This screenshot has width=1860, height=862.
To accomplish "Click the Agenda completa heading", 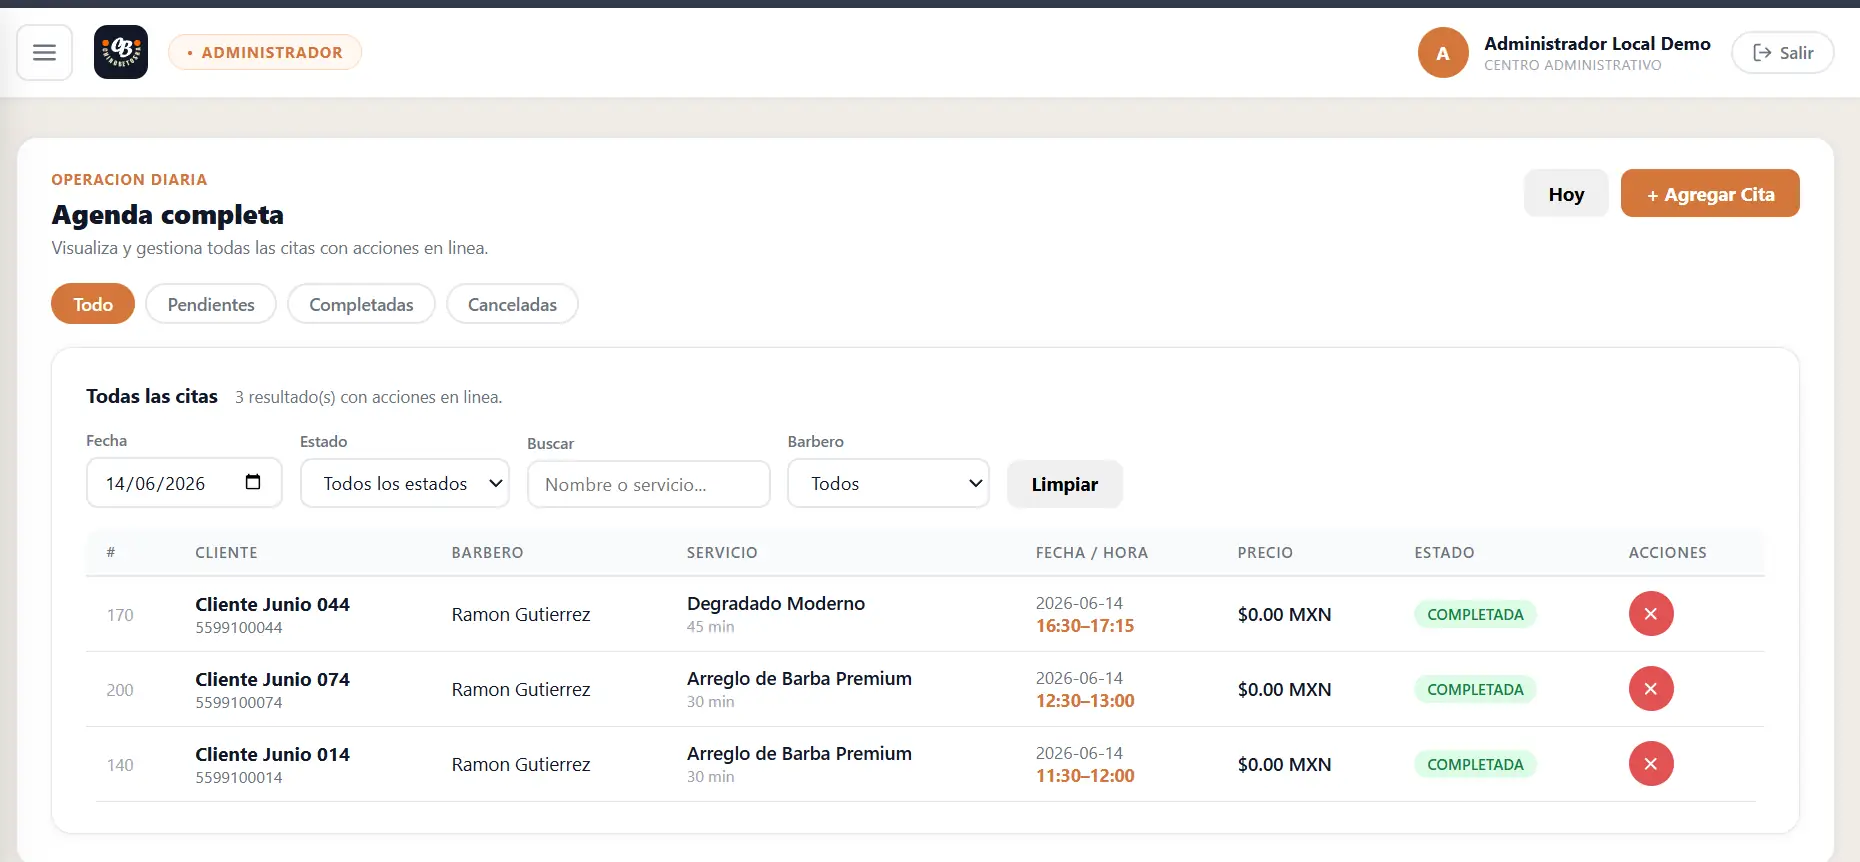I will [x=168, y=215].
